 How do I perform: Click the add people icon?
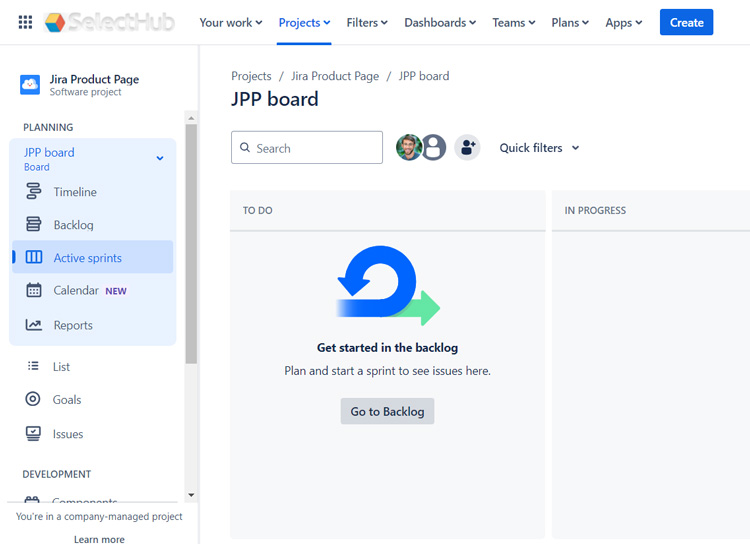(x=467, y=148)
